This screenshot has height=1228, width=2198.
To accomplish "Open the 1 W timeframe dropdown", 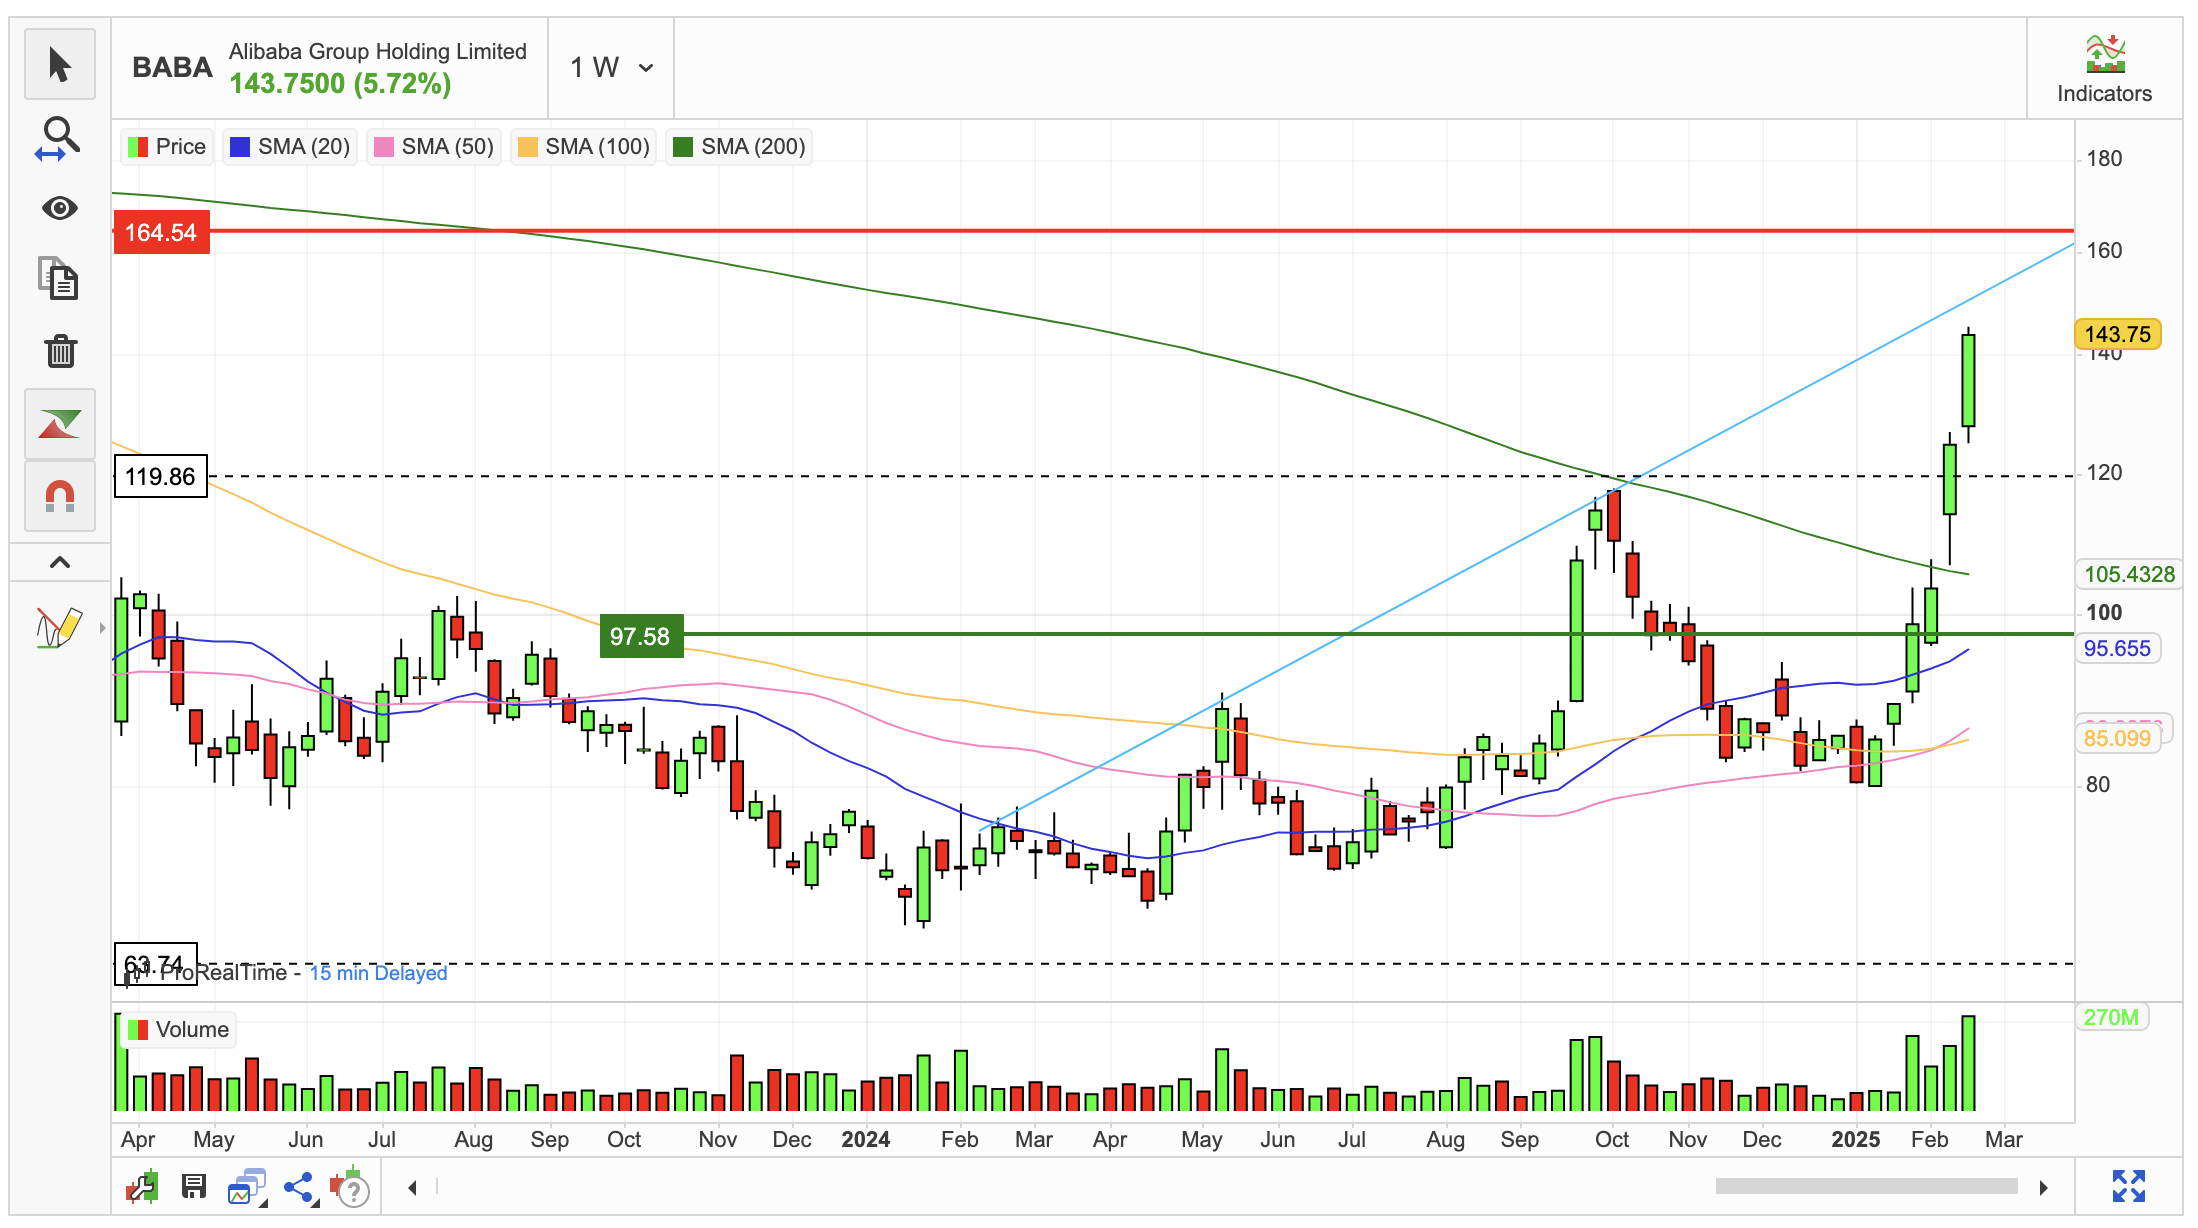I will (611, 67).
